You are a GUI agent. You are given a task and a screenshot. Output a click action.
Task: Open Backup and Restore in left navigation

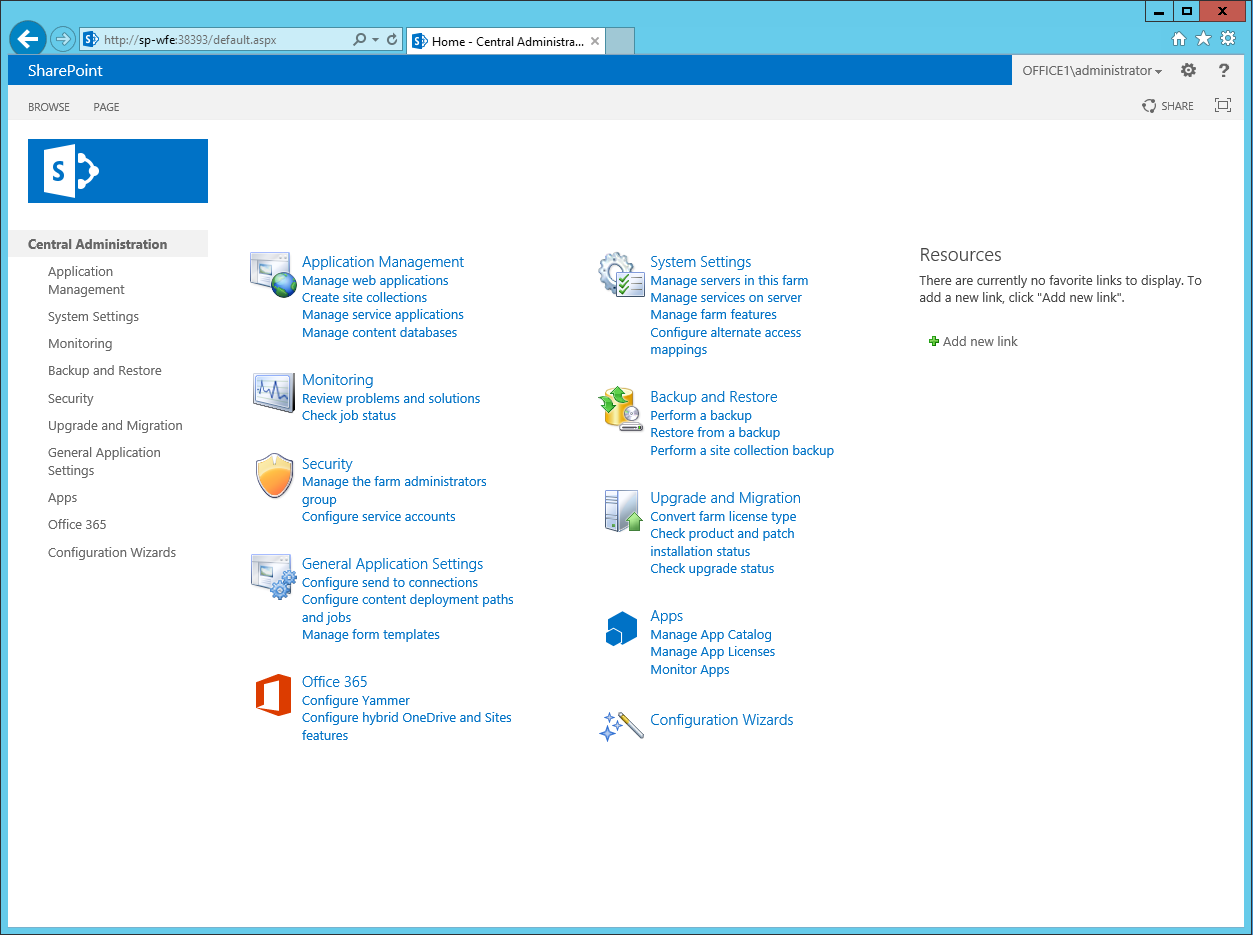click(x=105, y=371)
